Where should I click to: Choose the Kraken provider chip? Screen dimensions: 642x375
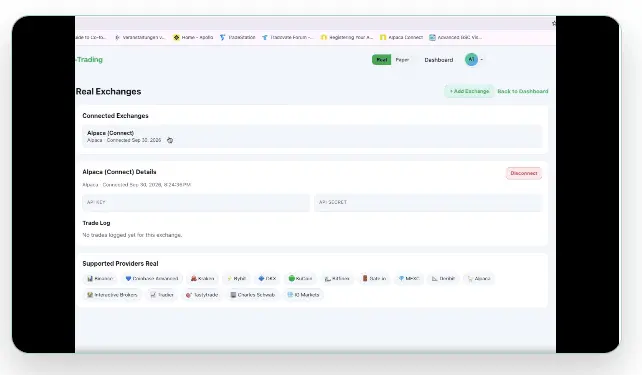[x=202, y=278]
